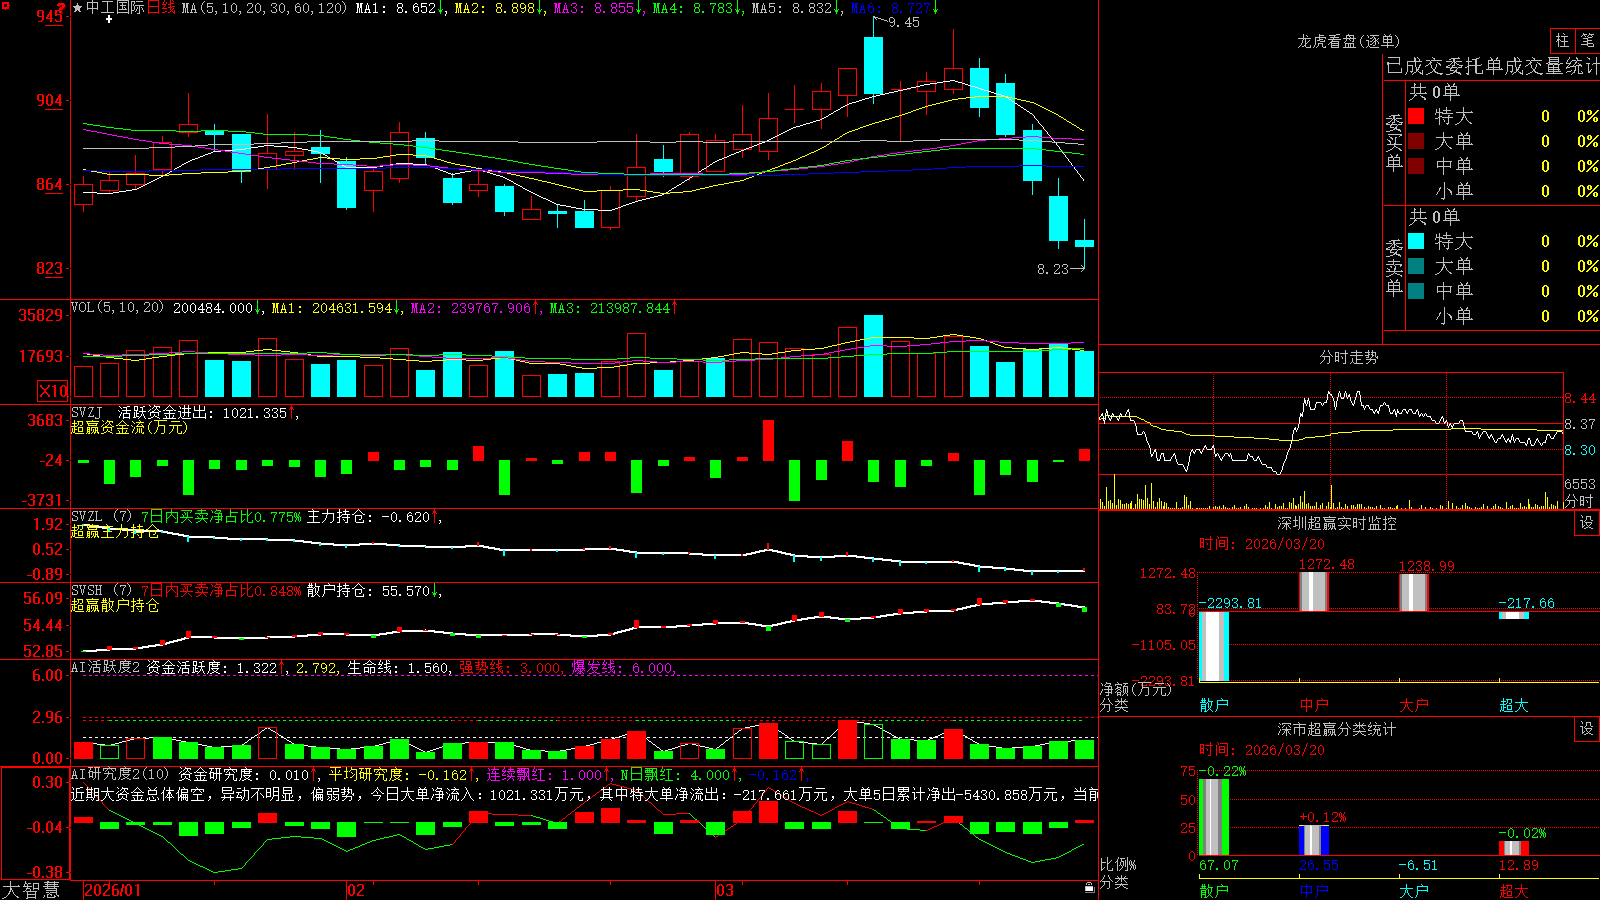Switch to 柱 bar view
This screenshot has width=1600, height=900.
click(1562, 40)
